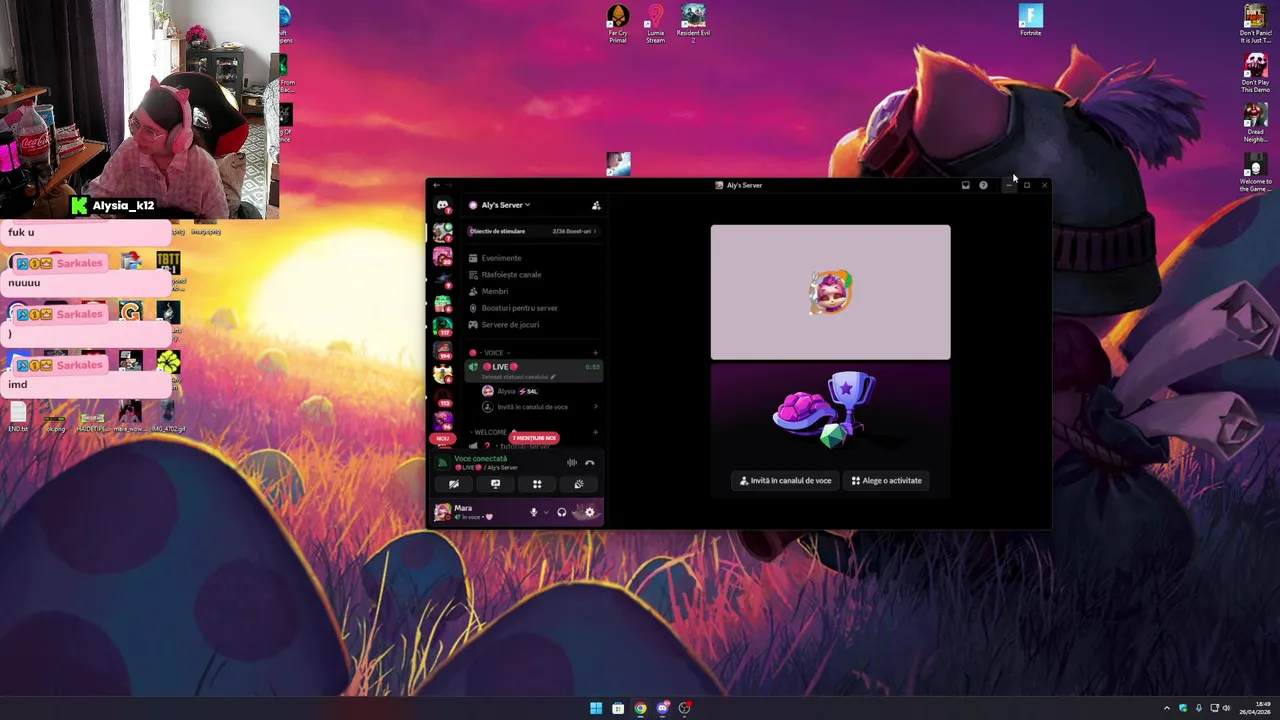The height and width of the screenshot is (720, 1280).
Task: Toggle noise suppression waveform icon
Action: 572,463
